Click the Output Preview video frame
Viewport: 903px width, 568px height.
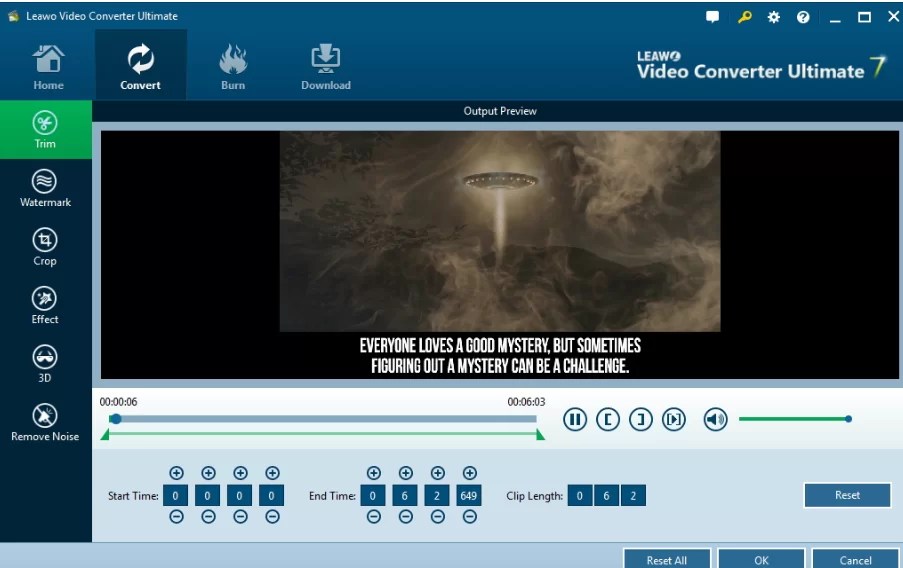point(500,255)
